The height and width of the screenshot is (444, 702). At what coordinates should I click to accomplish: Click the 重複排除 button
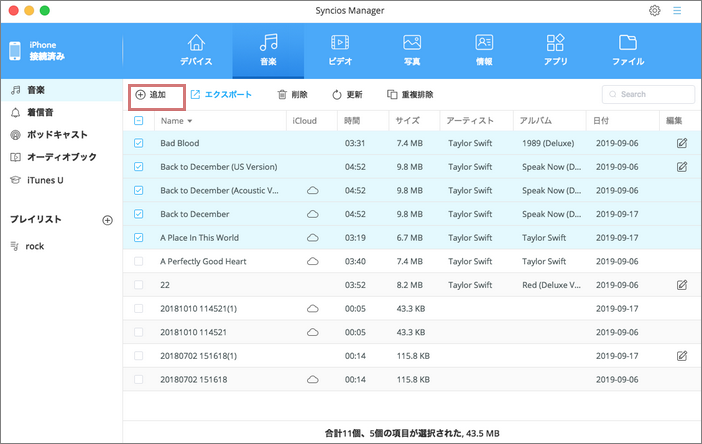pos(410,94)
